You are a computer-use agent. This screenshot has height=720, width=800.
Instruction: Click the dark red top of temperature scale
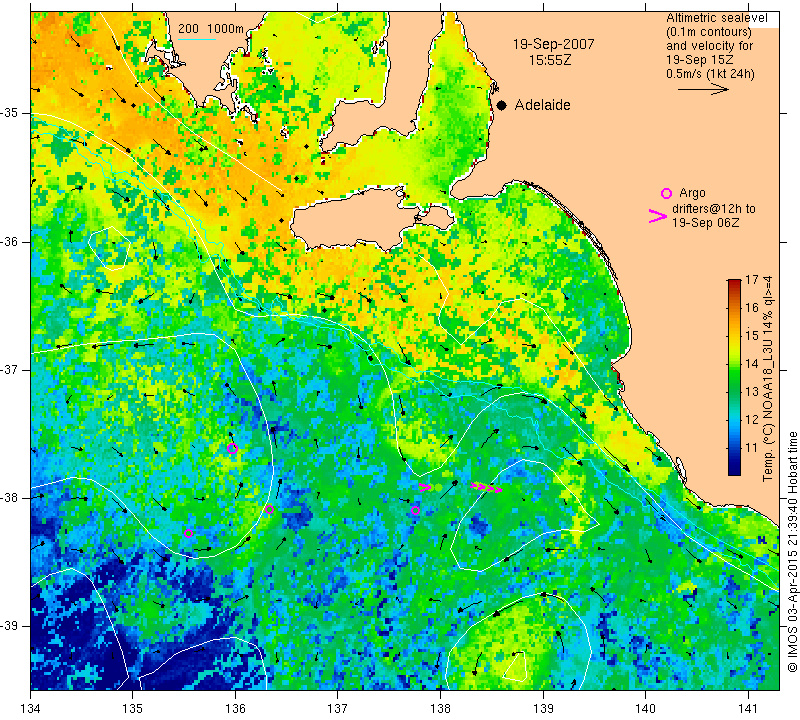(734, 282)
